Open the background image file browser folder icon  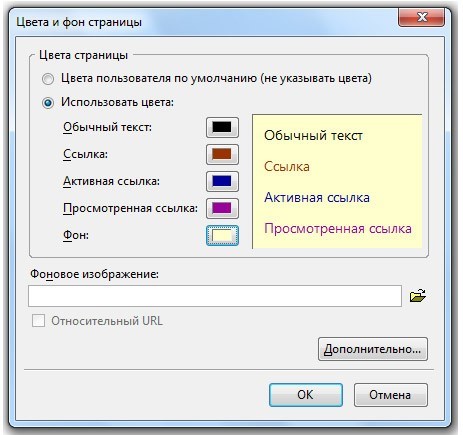click(418, 295)
